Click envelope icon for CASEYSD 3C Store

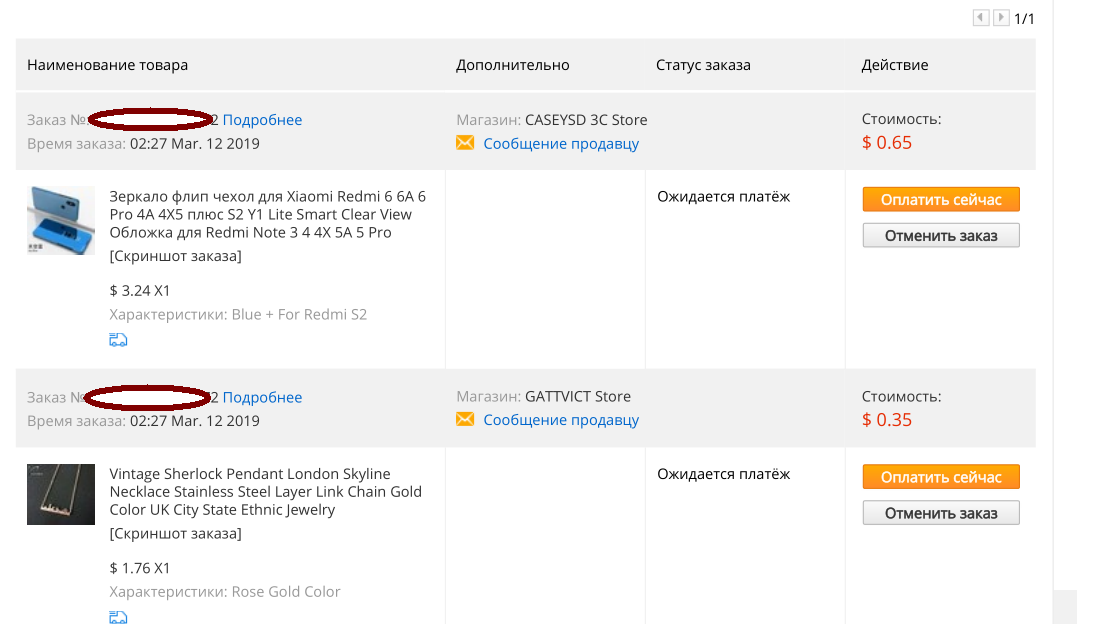(x=465, y=143)
